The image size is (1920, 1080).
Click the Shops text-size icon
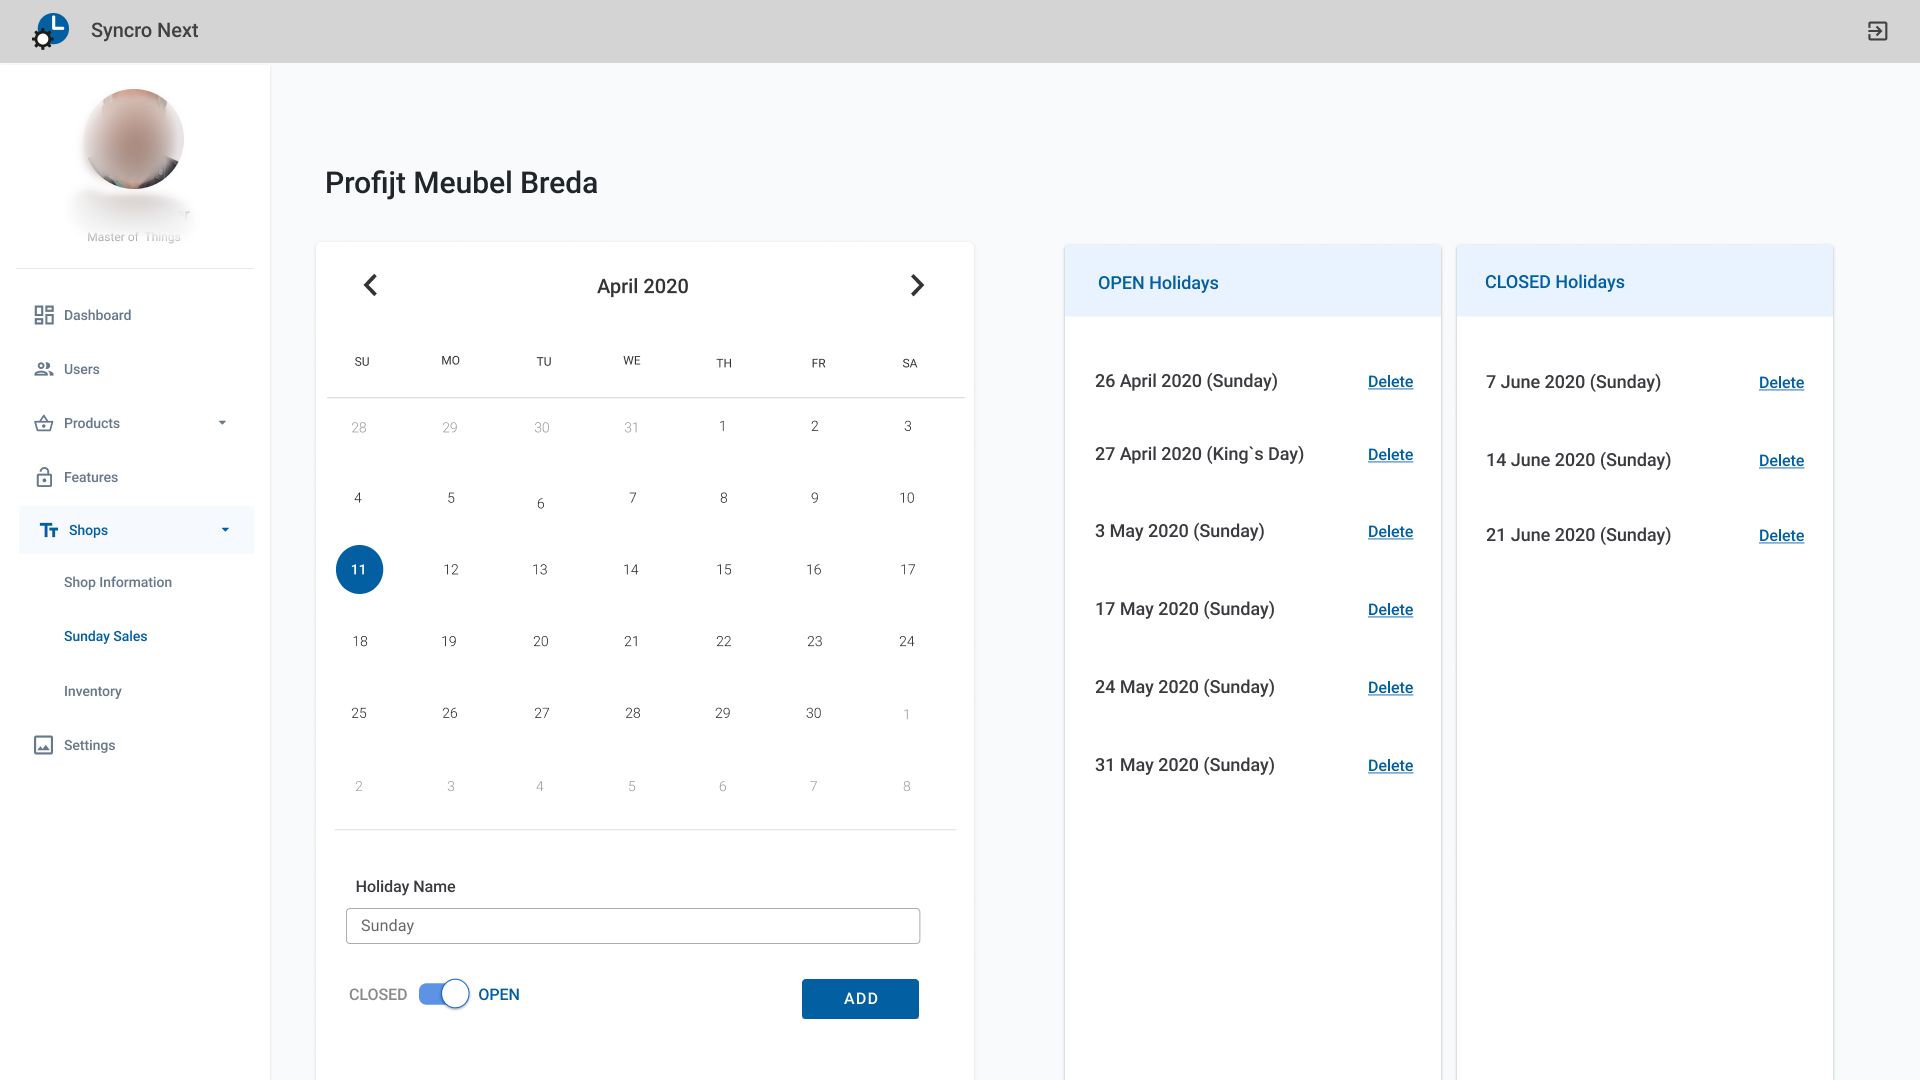click(x=49, y=530)
